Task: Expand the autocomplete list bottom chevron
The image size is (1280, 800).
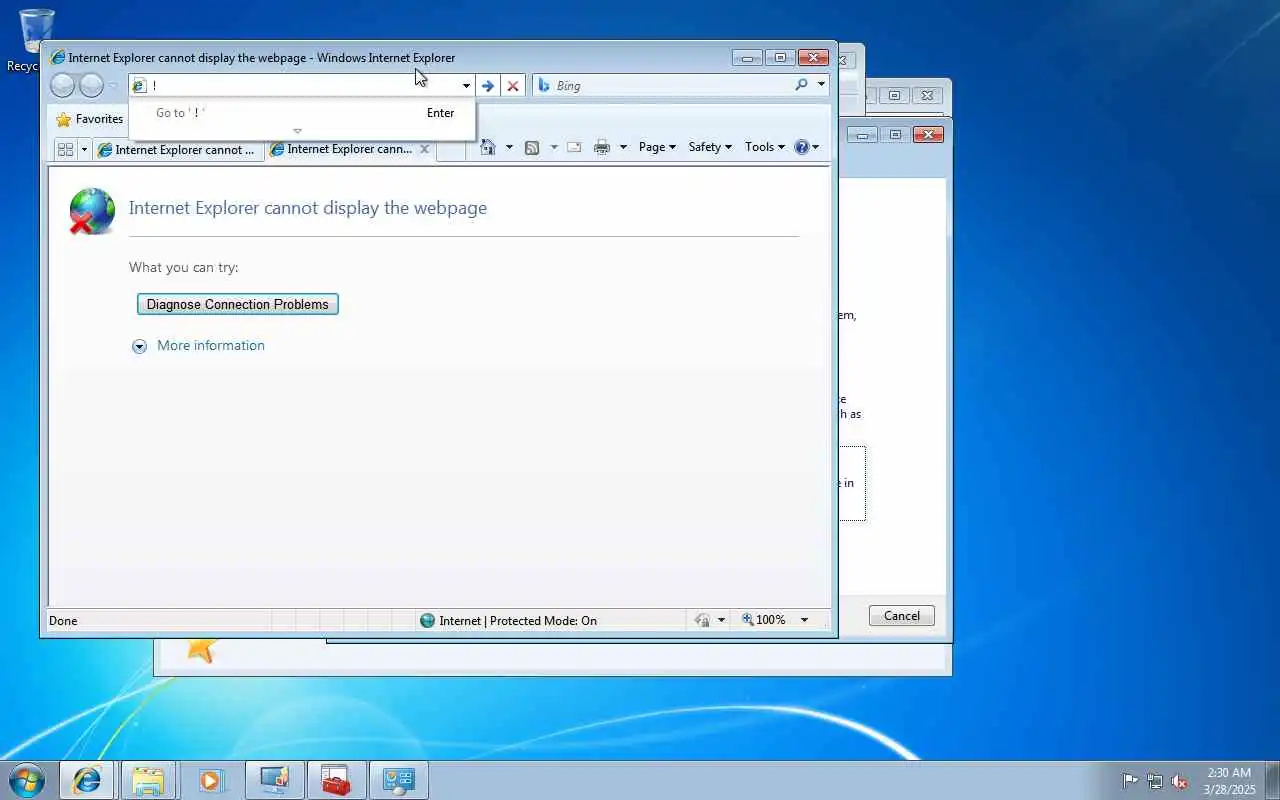Action: click(297, 131)
